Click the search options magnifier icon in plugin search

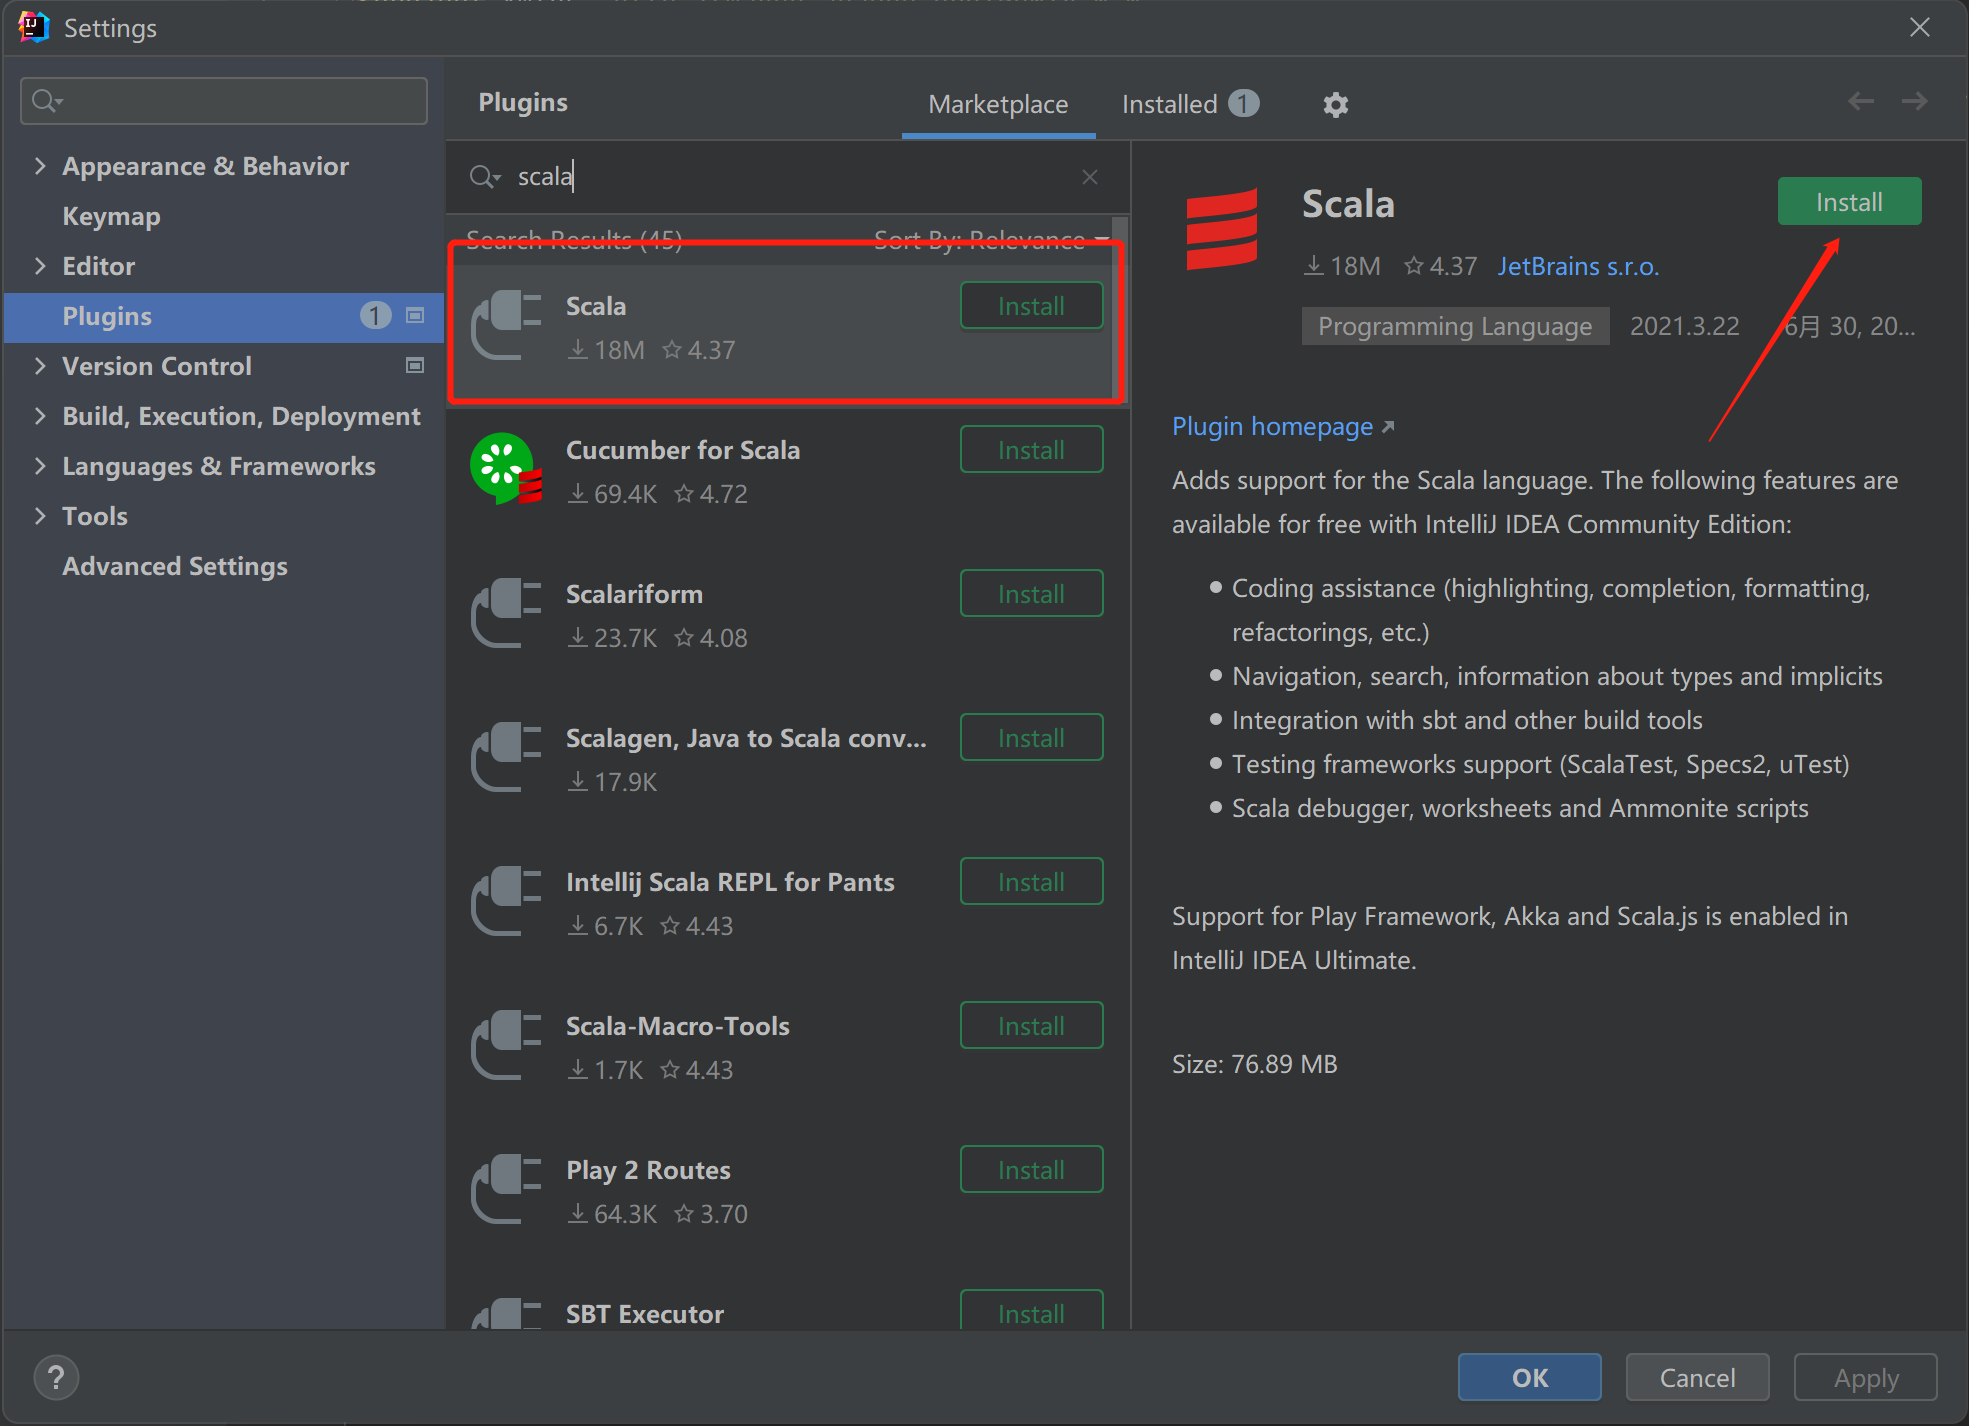[484, 177]
